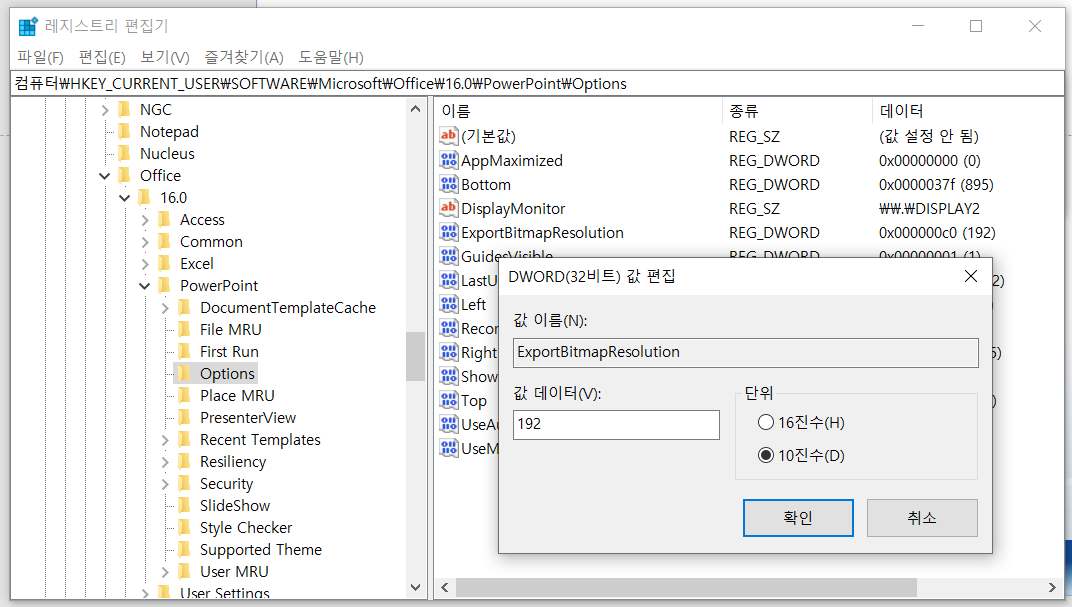The width and height of the screenshot is (1072, 607).
Task: Click the Nucleus folder icon
Action: pyautogui.click(x=124, y=153)
